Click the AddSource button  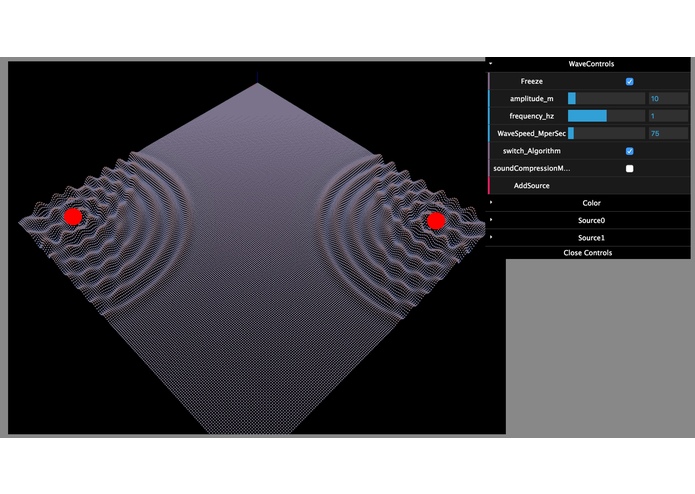[x=590, y=186]
